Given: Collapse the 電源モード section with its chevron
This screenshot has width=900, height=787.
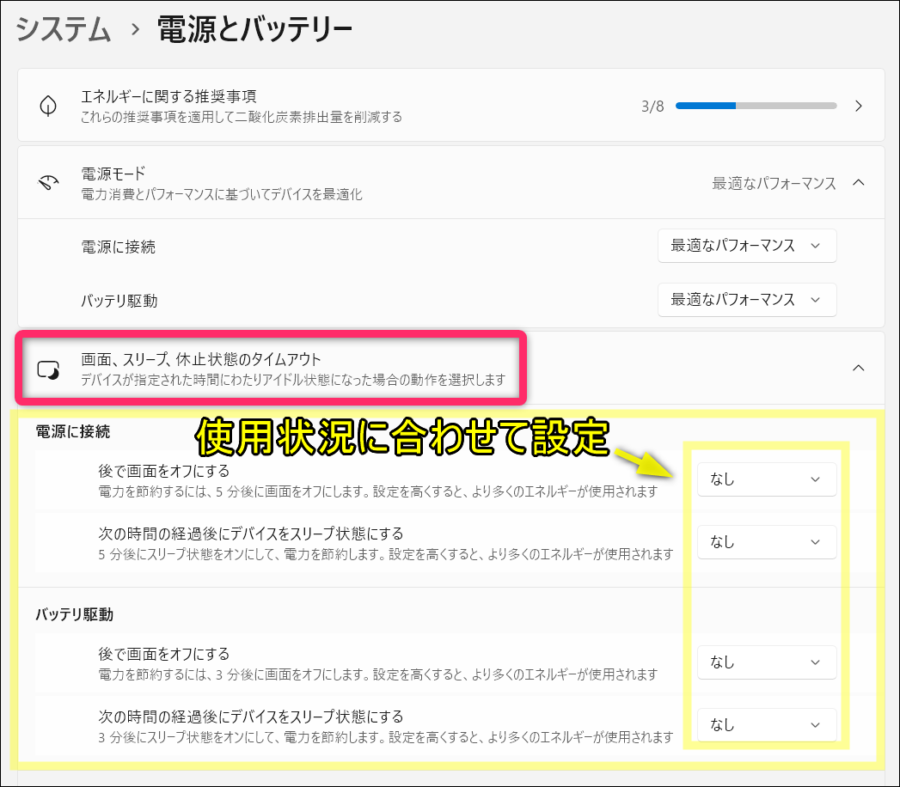Looking at the screenshot, I should [858, 183].
